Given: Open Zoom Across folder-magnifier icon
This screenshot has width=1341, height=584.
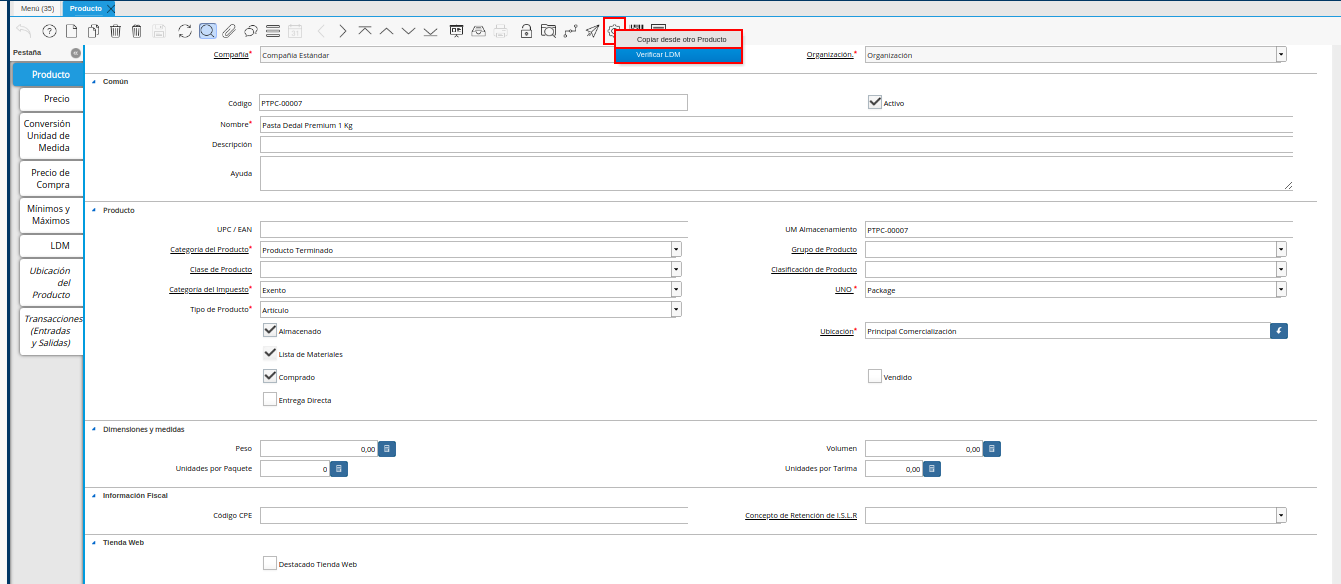Looking at the screenshot, I should (x=548, y=31).
